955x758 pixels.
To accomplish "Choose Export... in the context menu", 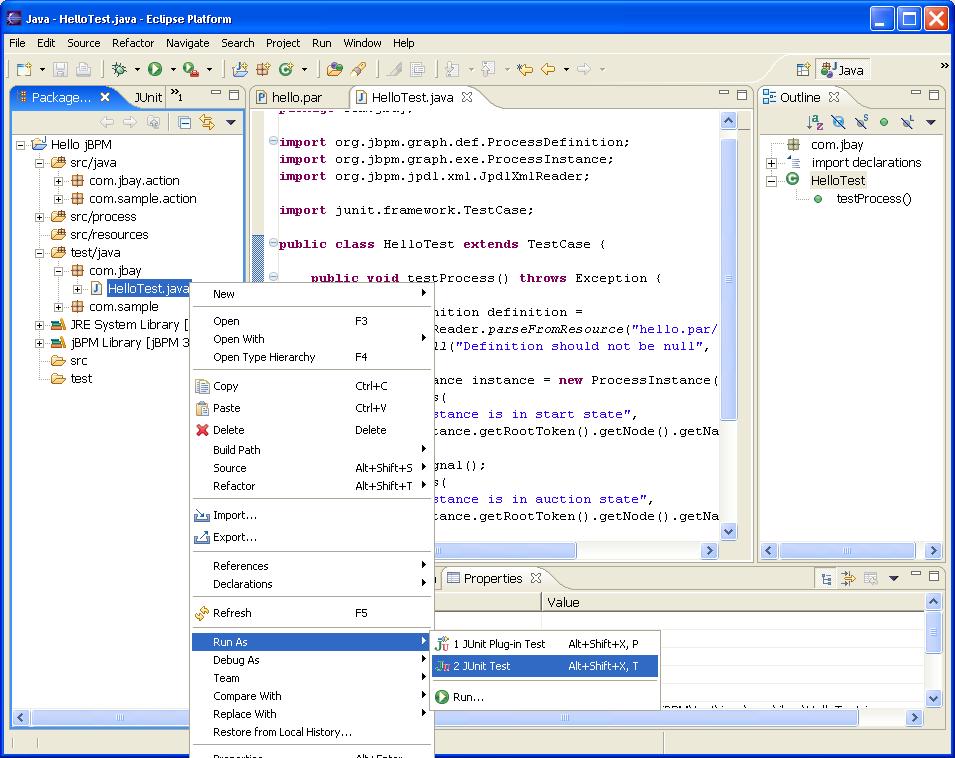I will point(311,537).
